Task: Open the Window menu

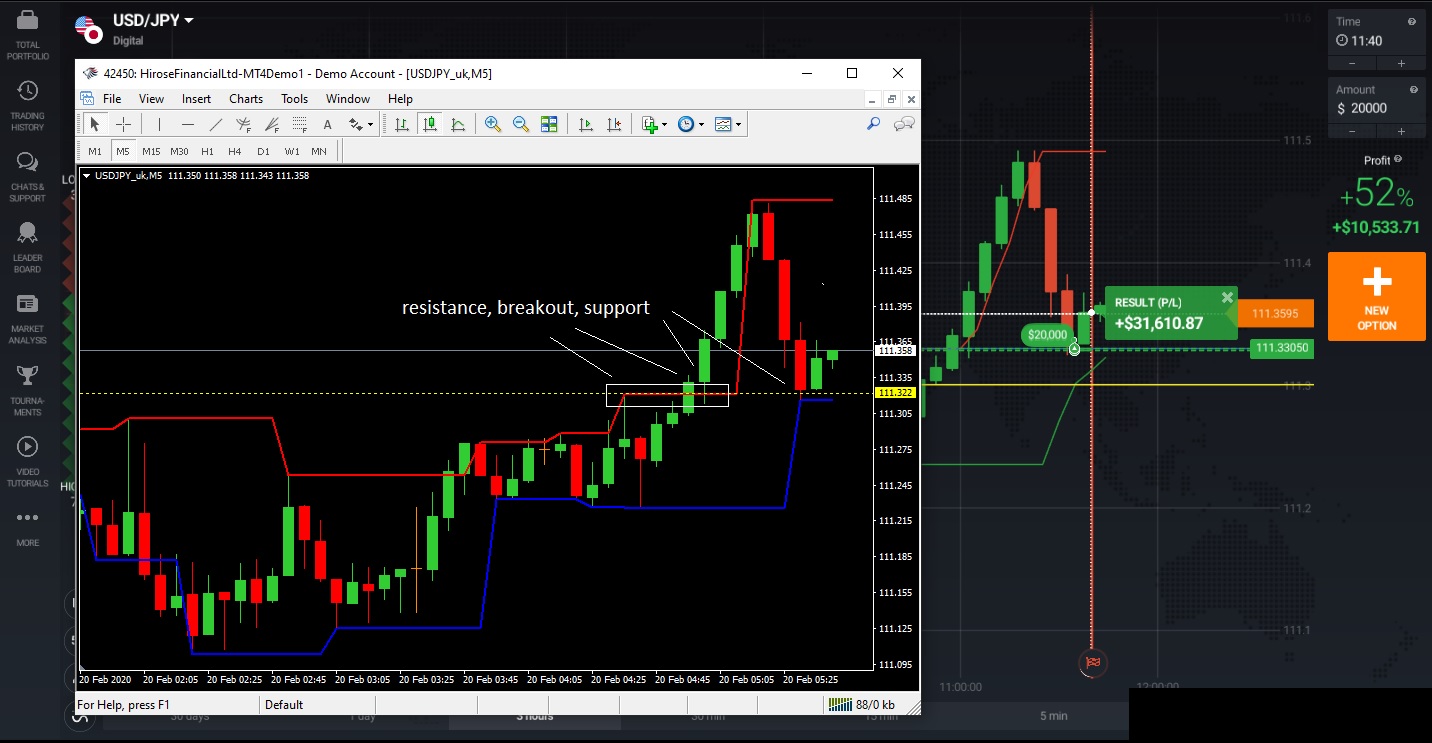Action: pyautogui.click(x=348, y=99)
